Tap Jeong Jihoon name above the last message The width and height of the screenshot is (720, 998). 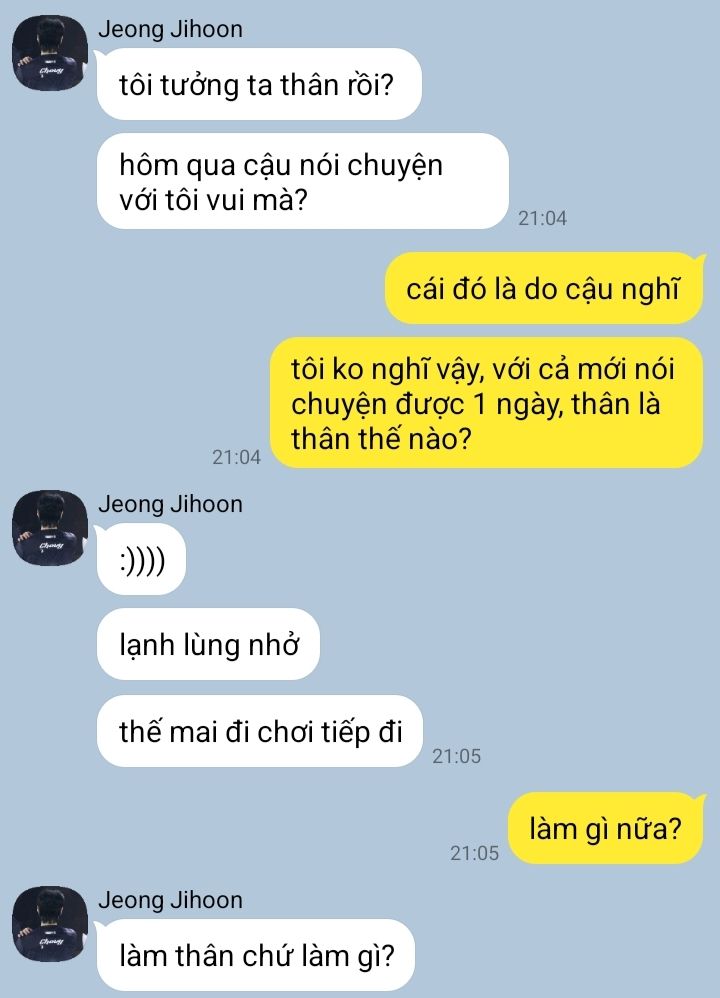(170, 900)
